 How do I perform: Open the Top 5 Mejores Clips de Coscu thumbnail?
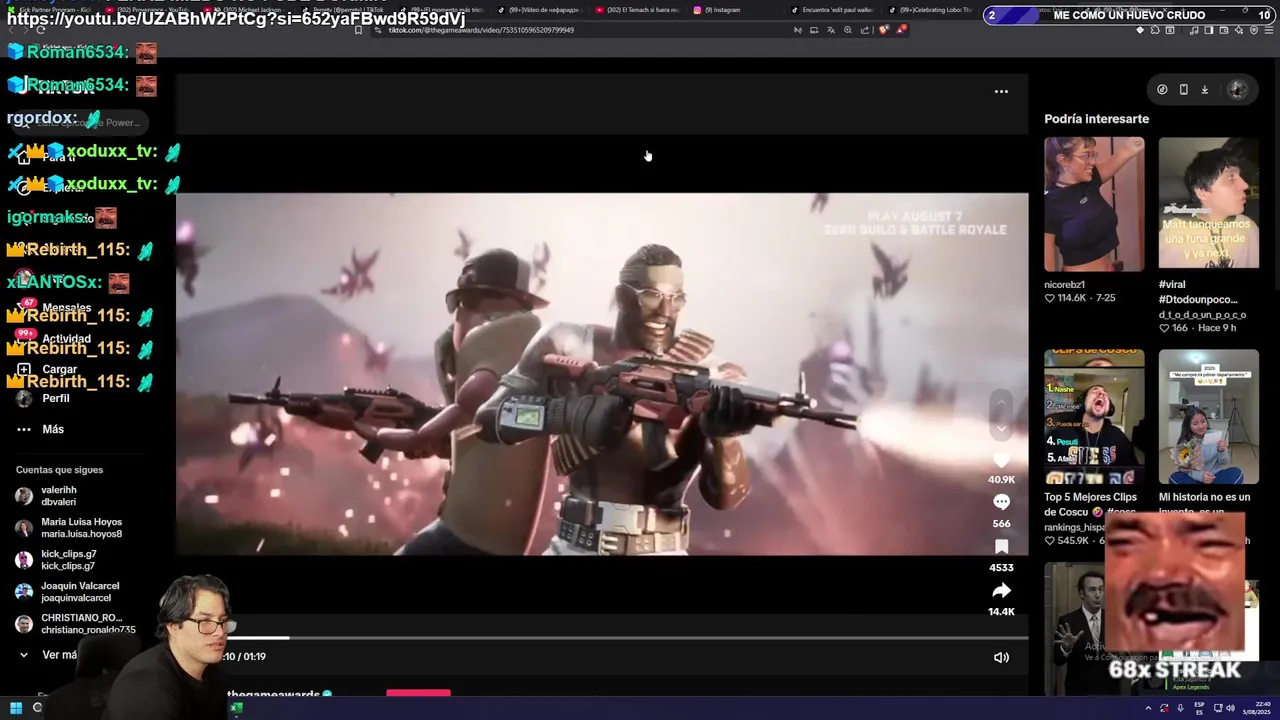1094,416
